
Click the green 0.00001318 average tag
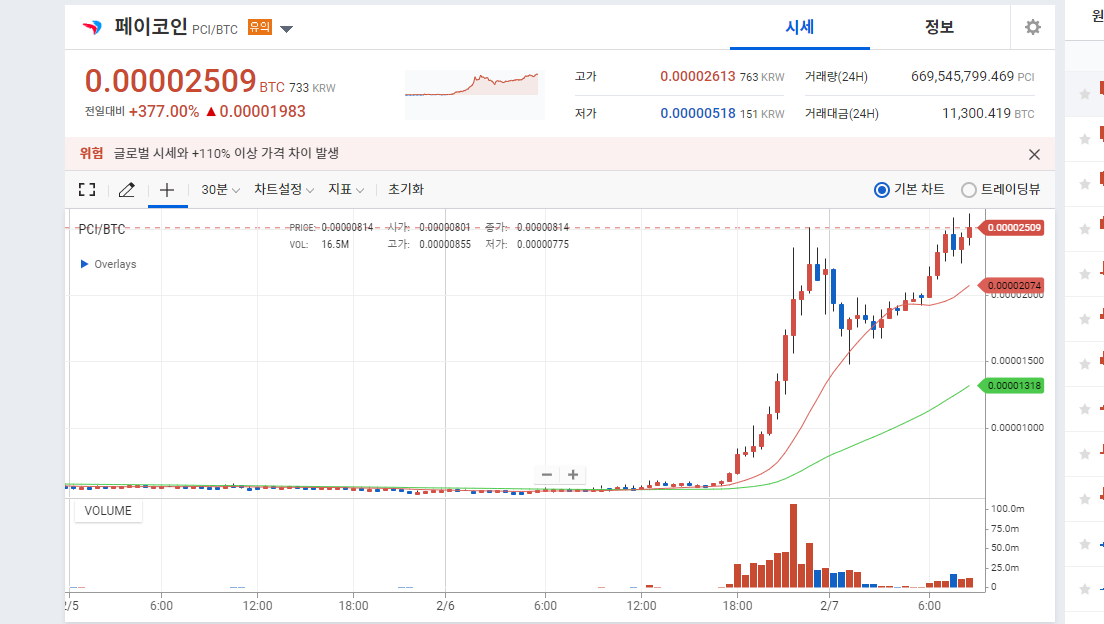tap(1013, 385)
